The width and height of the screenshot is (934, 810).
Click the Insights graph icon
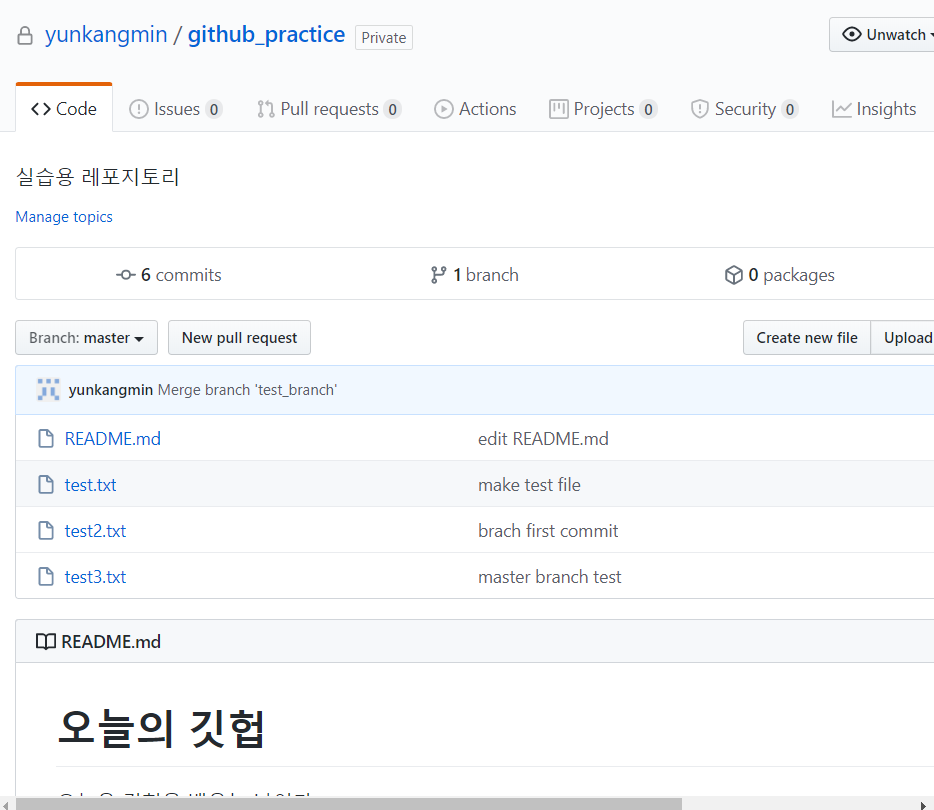[841, 109]
